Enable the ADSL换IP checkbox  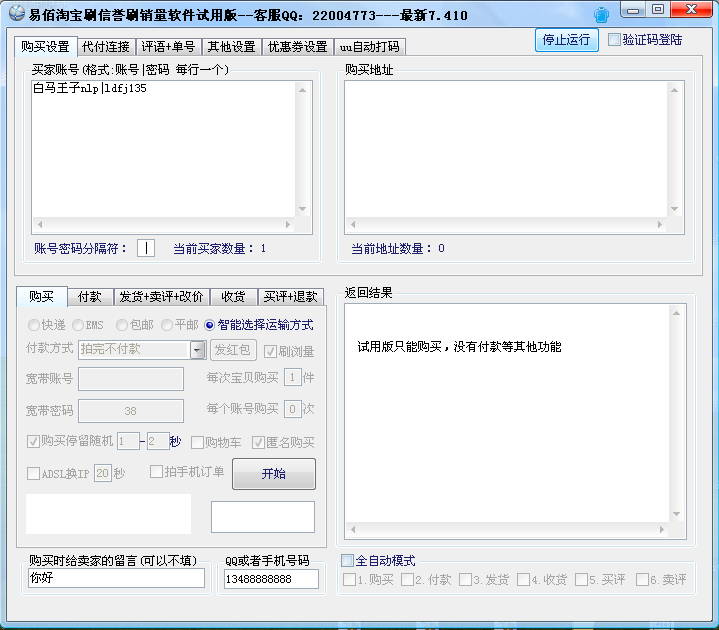pos(33,473)
